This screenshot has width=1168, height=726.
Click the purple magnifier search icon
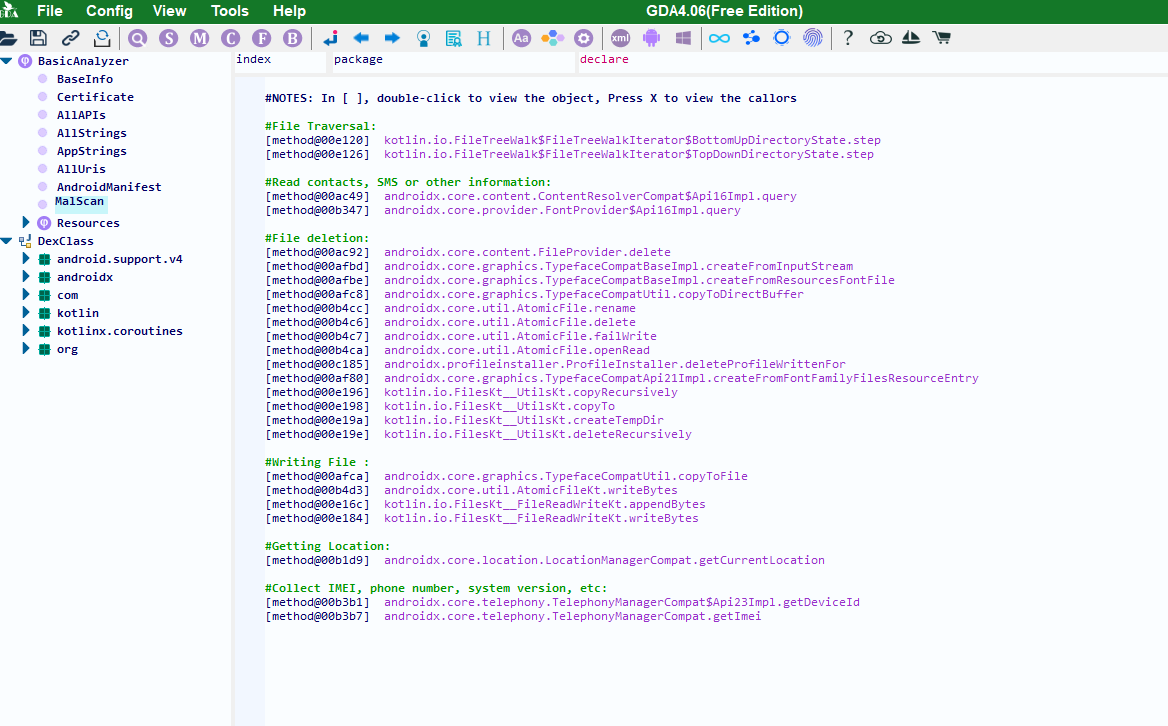pos(137,38)
